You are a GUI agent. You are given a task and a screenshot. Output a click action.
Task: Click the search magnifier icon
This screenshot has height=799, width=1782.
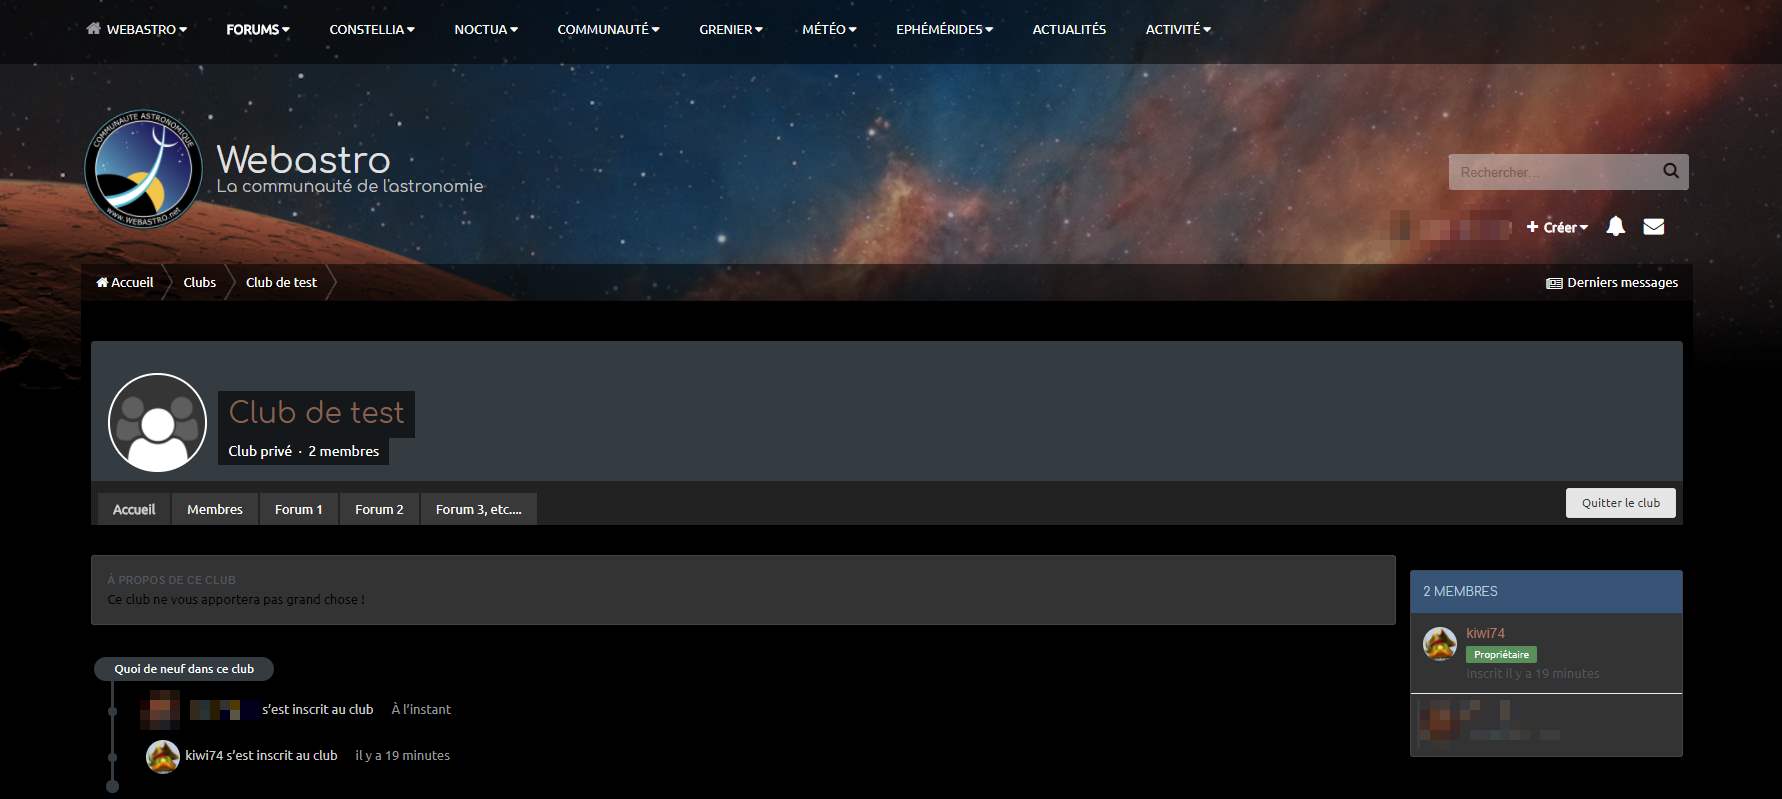click(1670, 171)
